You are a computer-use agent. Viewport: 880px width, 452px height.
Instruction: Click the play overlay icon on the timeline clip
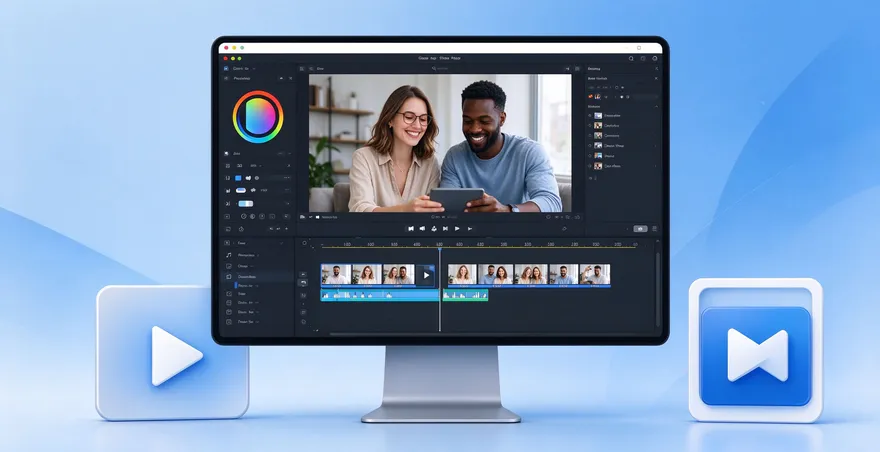(427, 275)
